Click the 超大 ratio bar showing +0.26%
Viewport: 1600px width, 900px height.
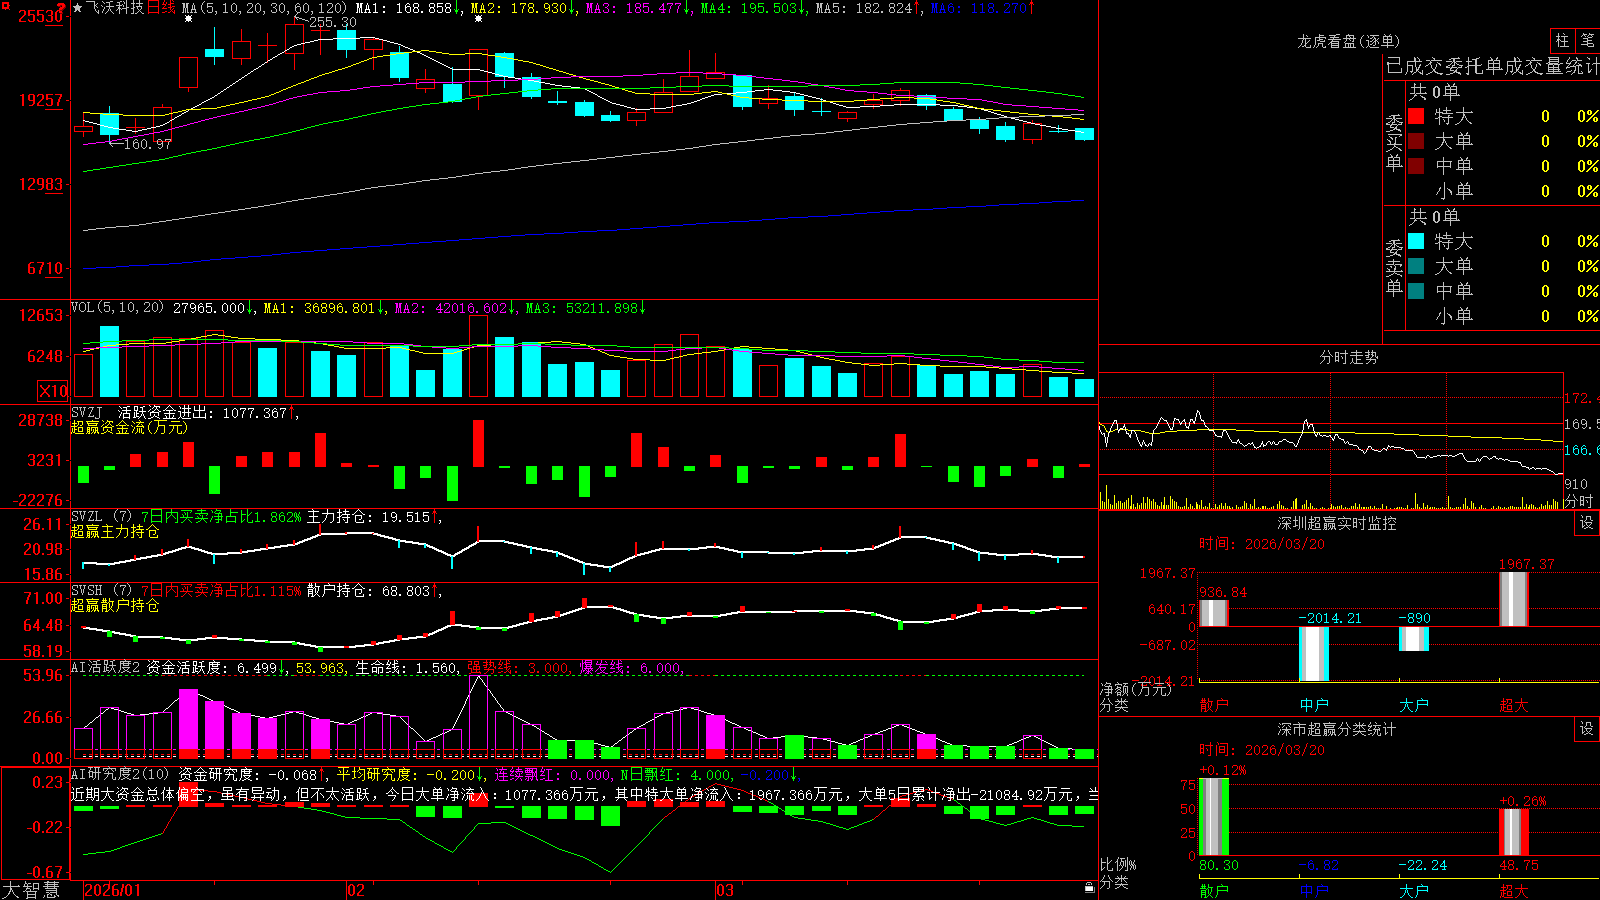click(x=1514, y=832)
